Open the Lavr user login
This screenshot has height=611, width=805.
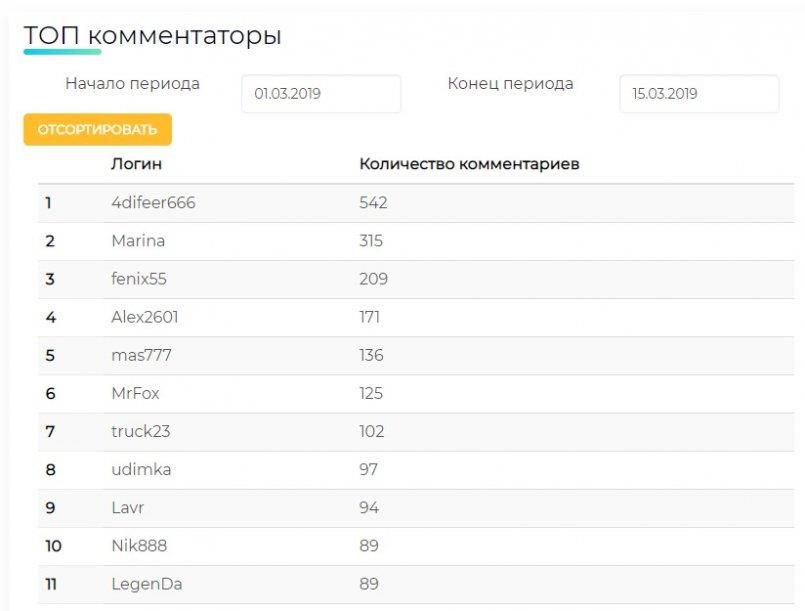[x=127, y=508]
